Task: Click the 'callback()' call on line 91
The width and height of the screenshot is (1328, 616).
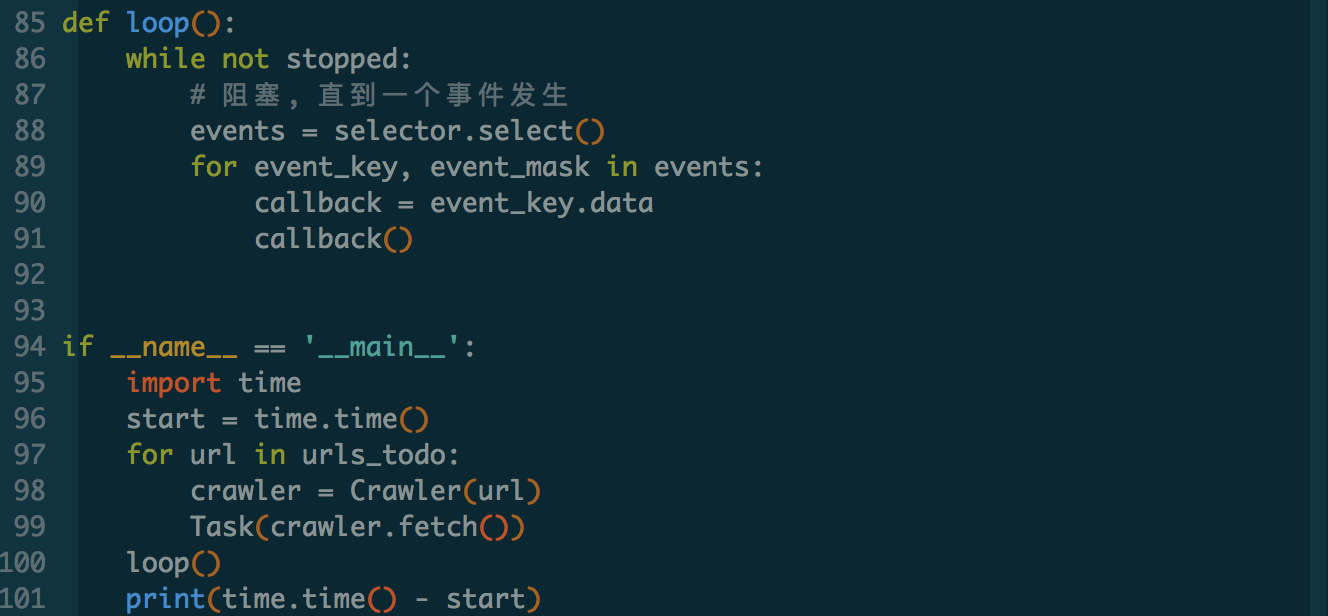Action: coord(333,239)
